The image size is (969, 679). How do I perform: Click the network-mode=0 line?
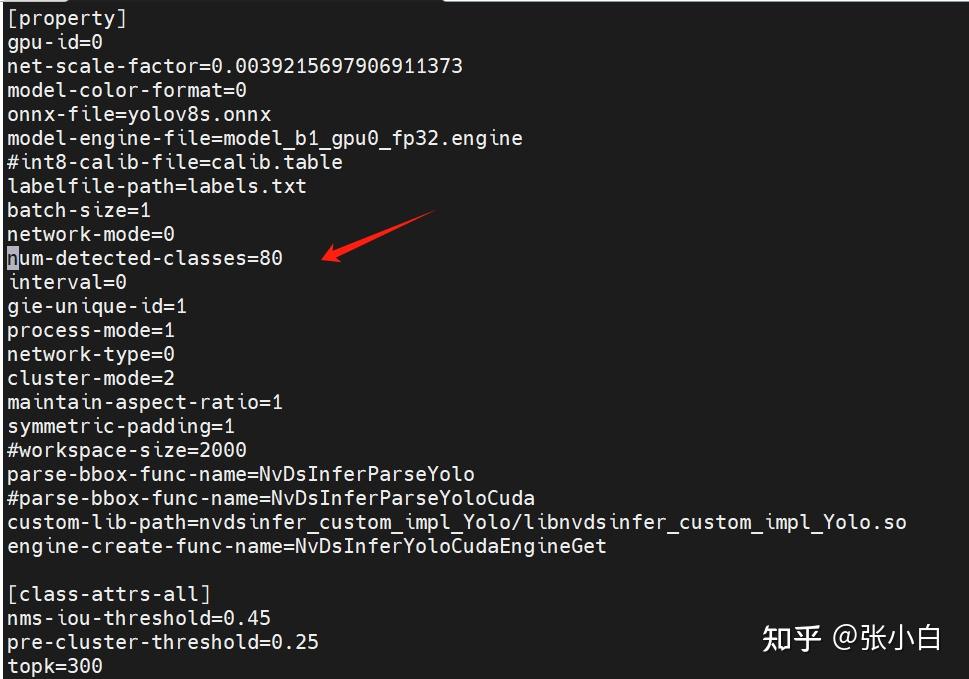91,234
